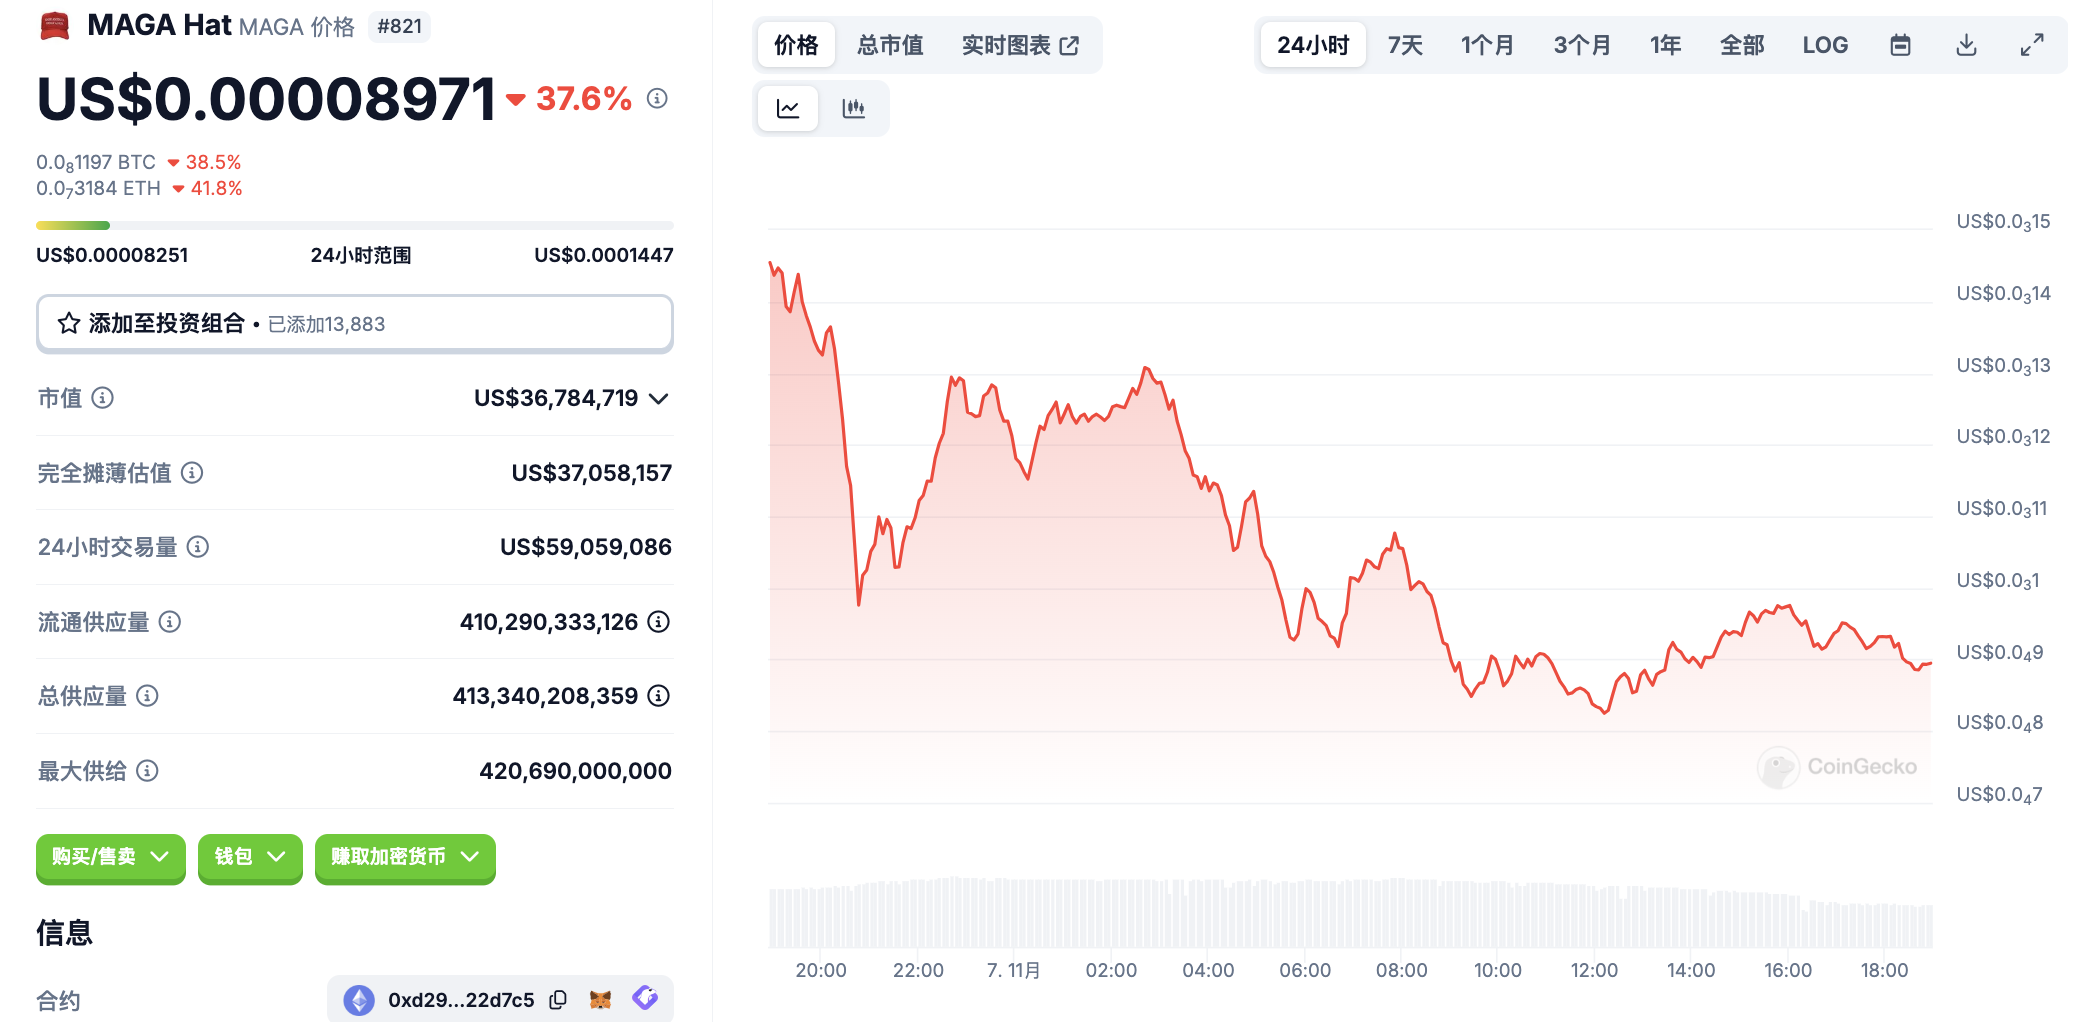
Task: Select the line chart view icon
Action: (788, 108)
